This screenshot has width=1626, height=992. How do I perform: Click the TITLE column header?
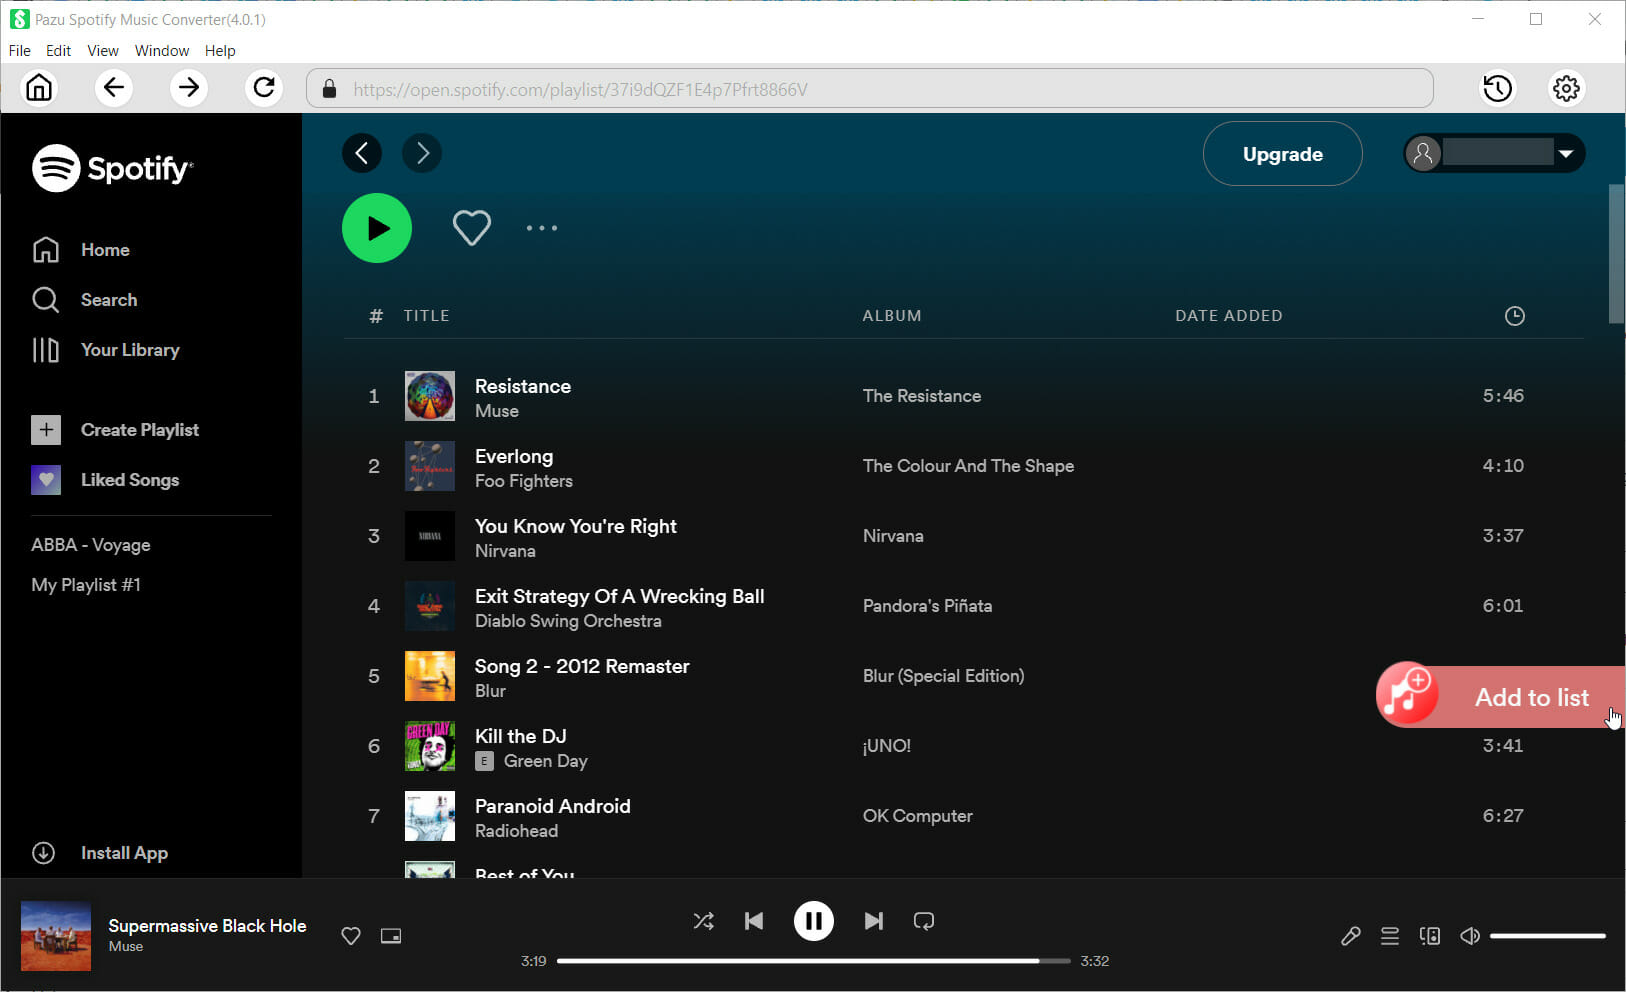point(426,316)
